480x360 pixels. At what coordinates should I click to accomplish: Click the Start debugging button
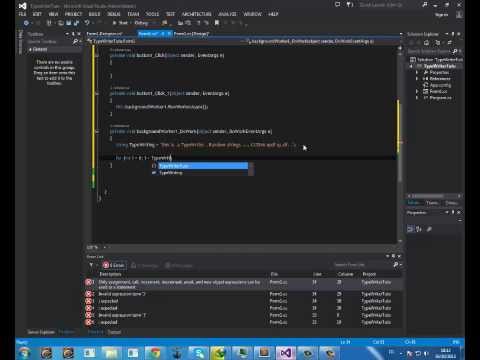(120, 23)
